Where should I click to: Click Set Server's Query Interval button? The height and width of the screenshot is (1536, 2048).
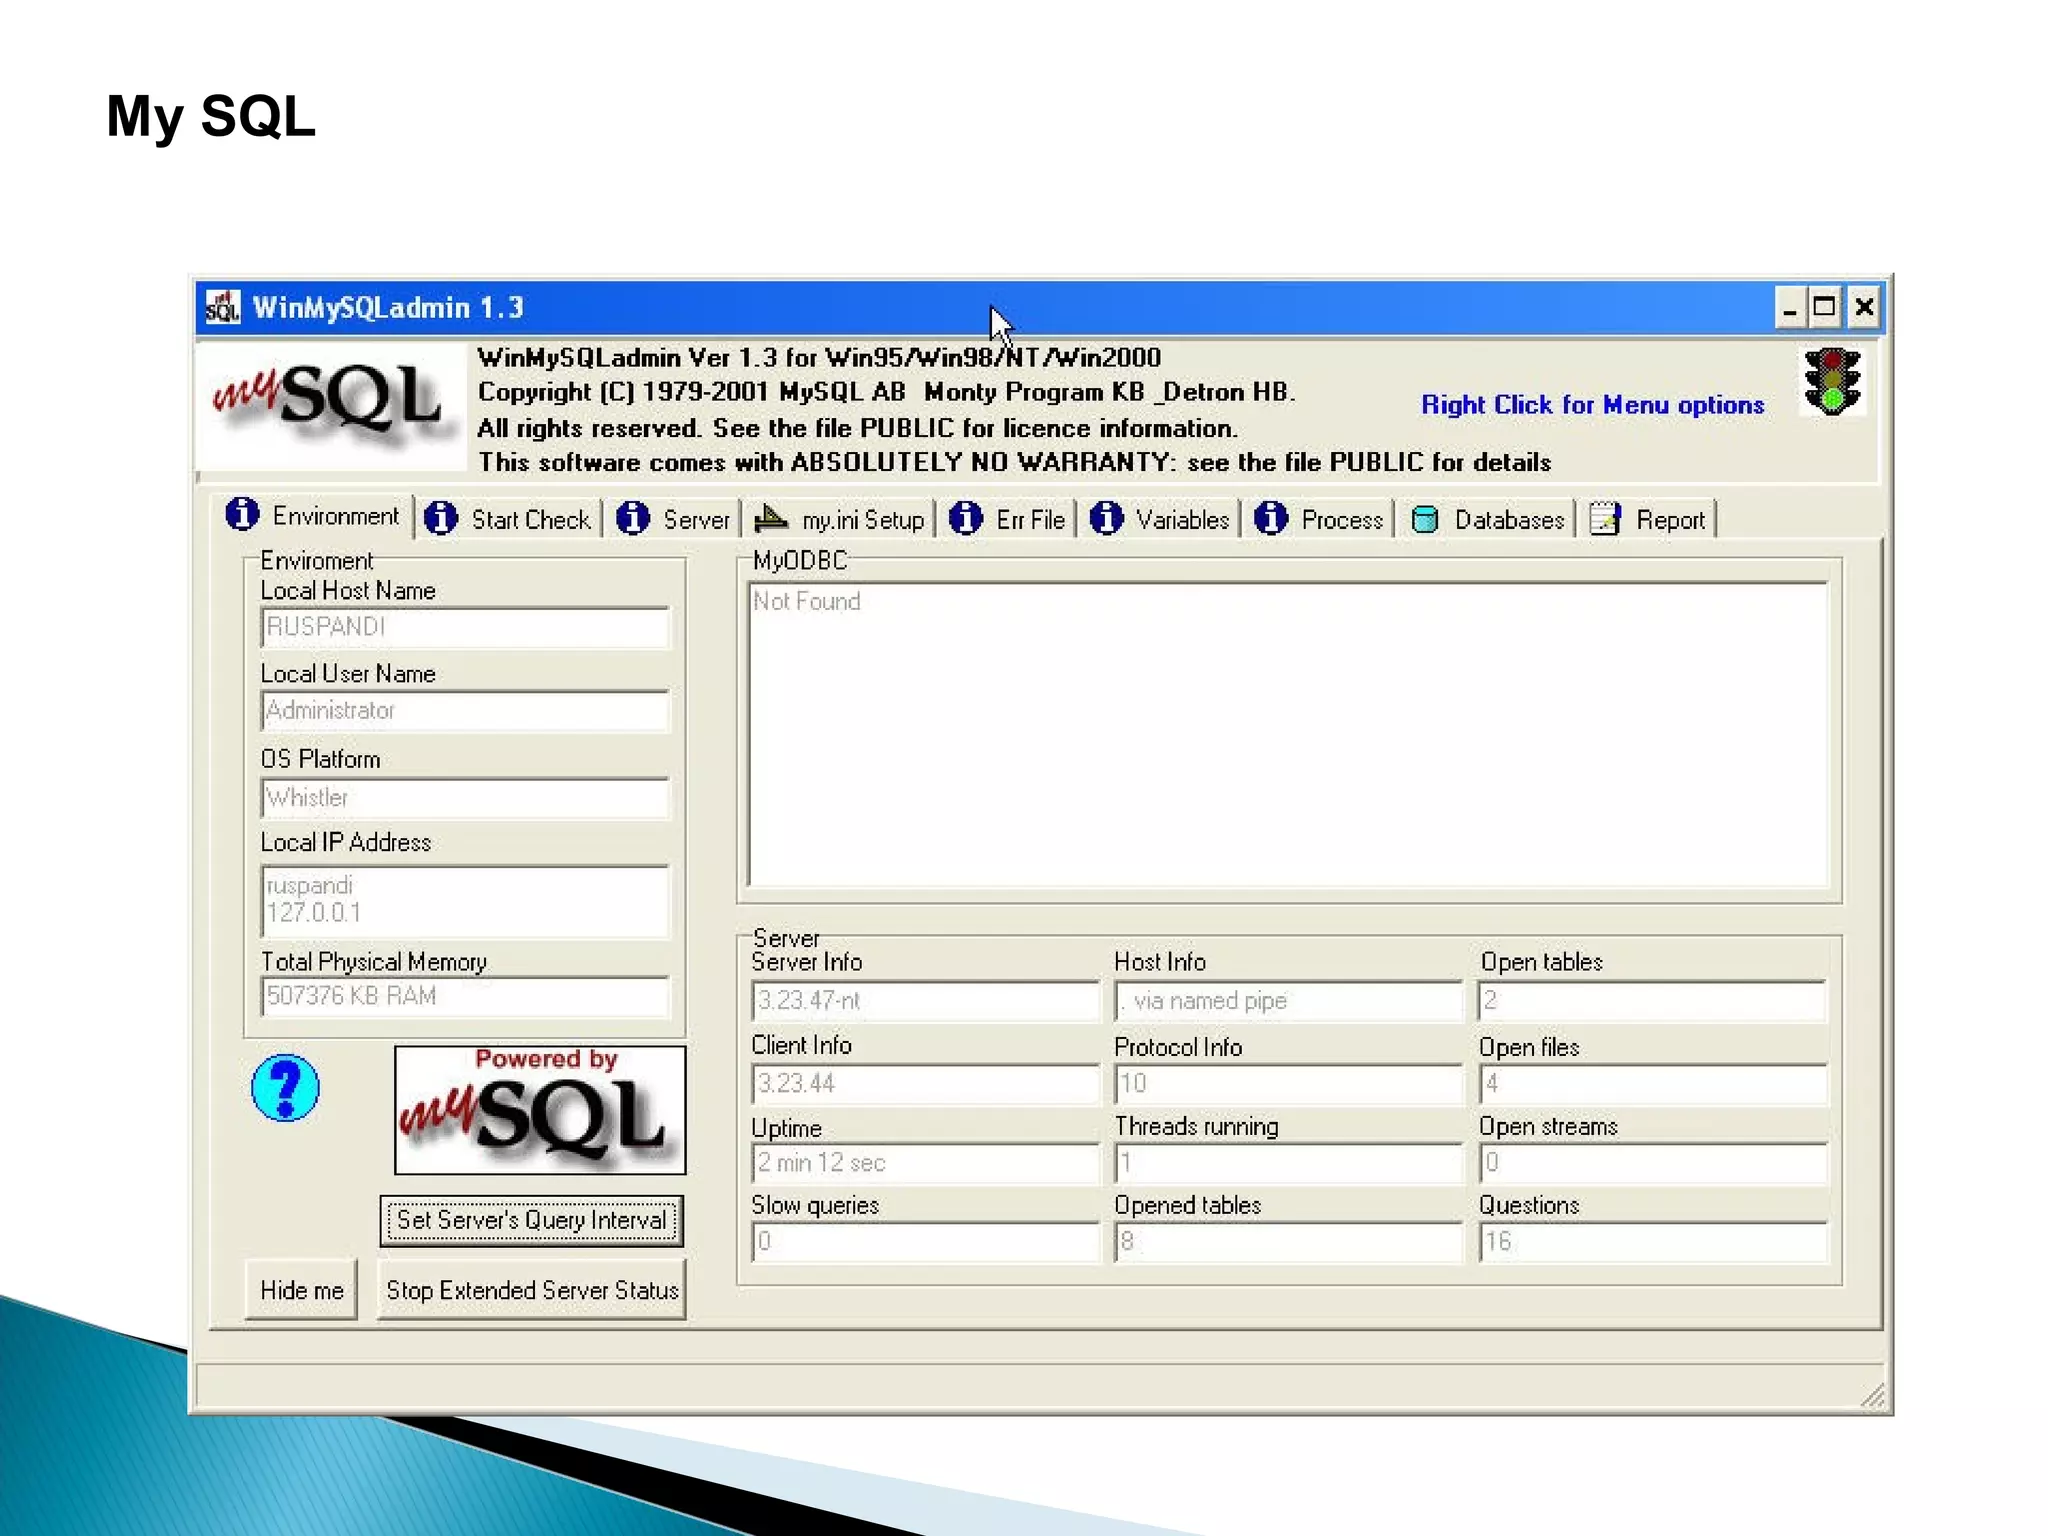[x=532, y=1220]
